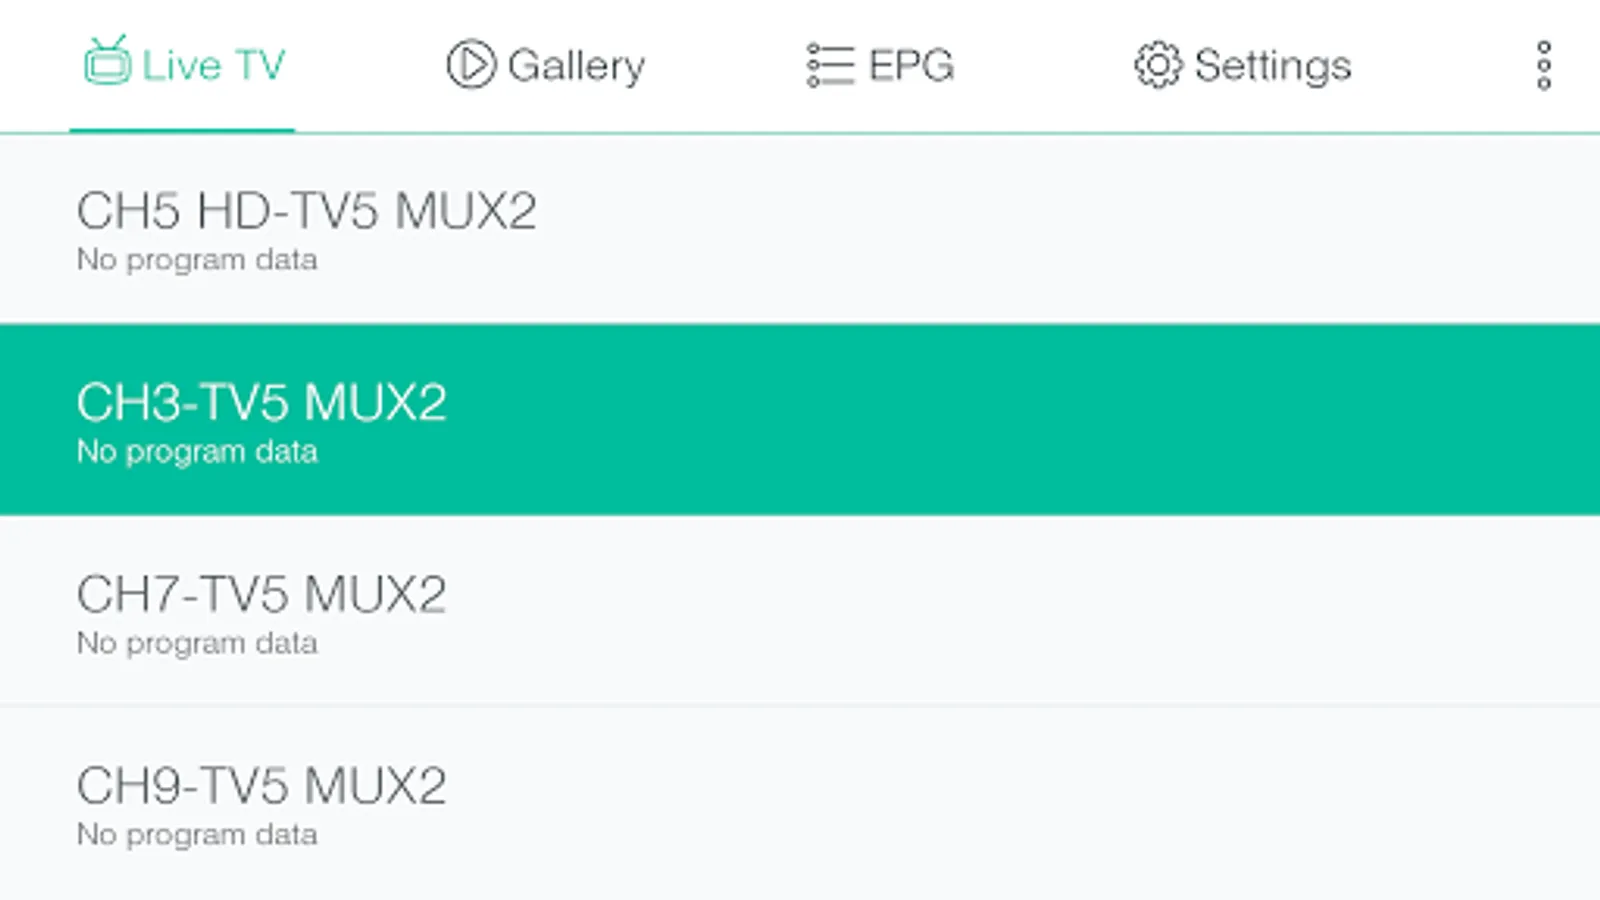Select the CH3-TV5 MUX2 channel name

point(261,403)
